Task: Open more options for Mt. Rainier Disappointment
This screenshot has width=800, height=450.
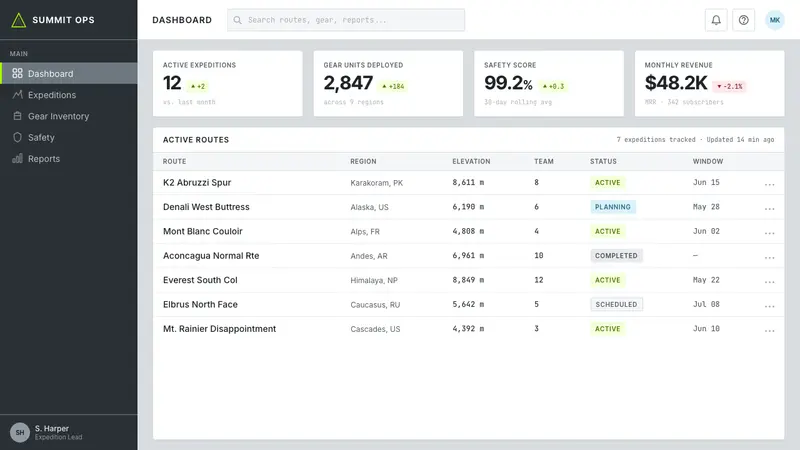Action: 769,330
